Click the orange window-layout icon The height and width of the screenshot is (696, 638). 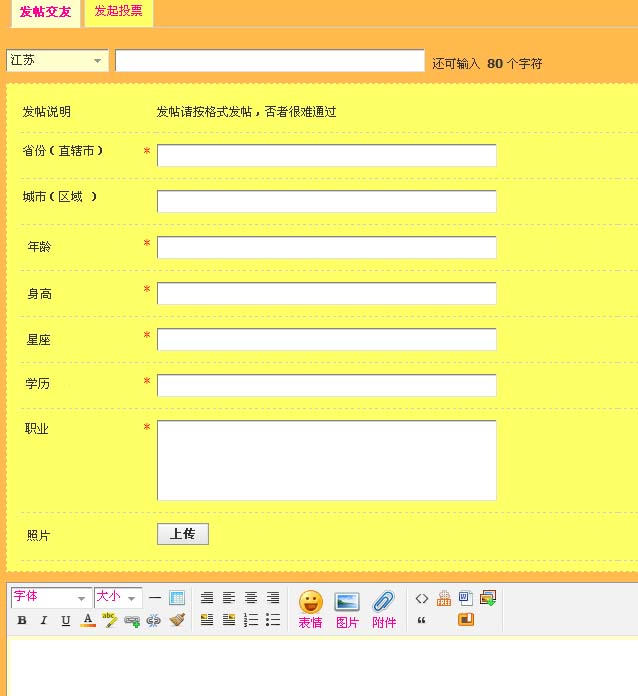(466, 620)
